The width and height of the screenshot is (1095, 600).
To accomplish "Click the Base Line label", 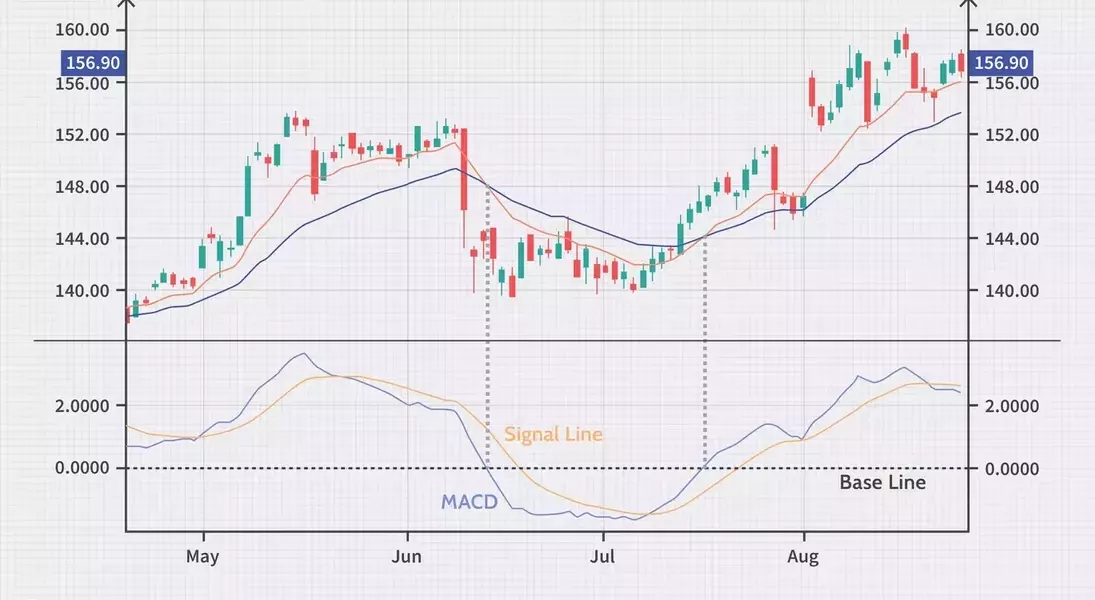I will click(x=883, y=483).
